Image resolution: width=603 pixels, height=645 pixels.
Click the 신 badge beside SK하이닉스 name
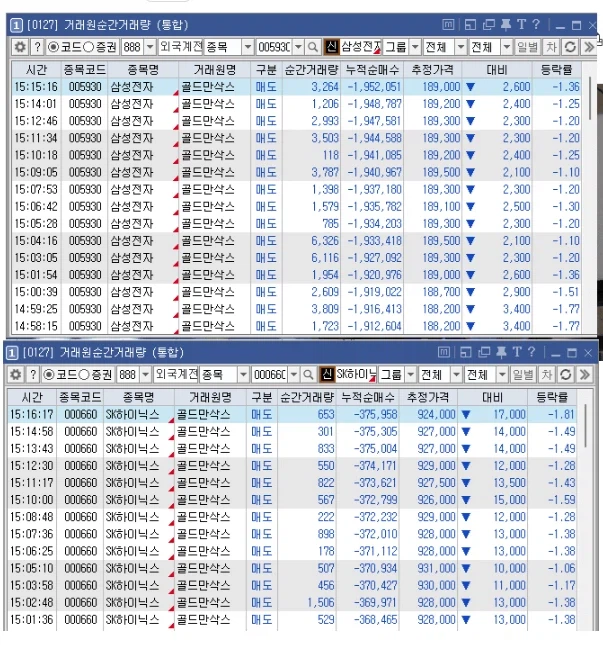pyautogui.click(x=327, y=374)
